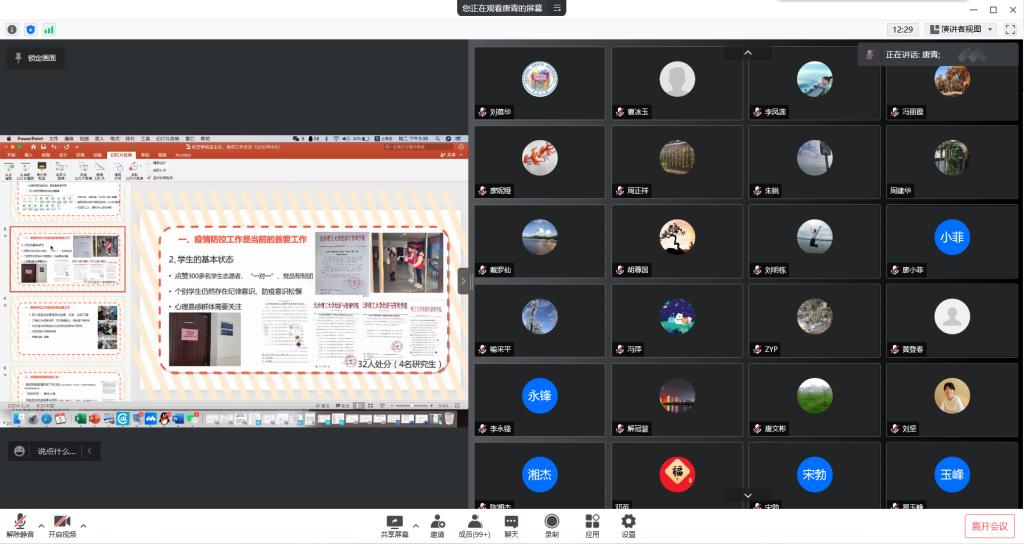Turn on video with camera icon
The width and height of the screenshot is (1024, 544).
click(x=62, y=523)
